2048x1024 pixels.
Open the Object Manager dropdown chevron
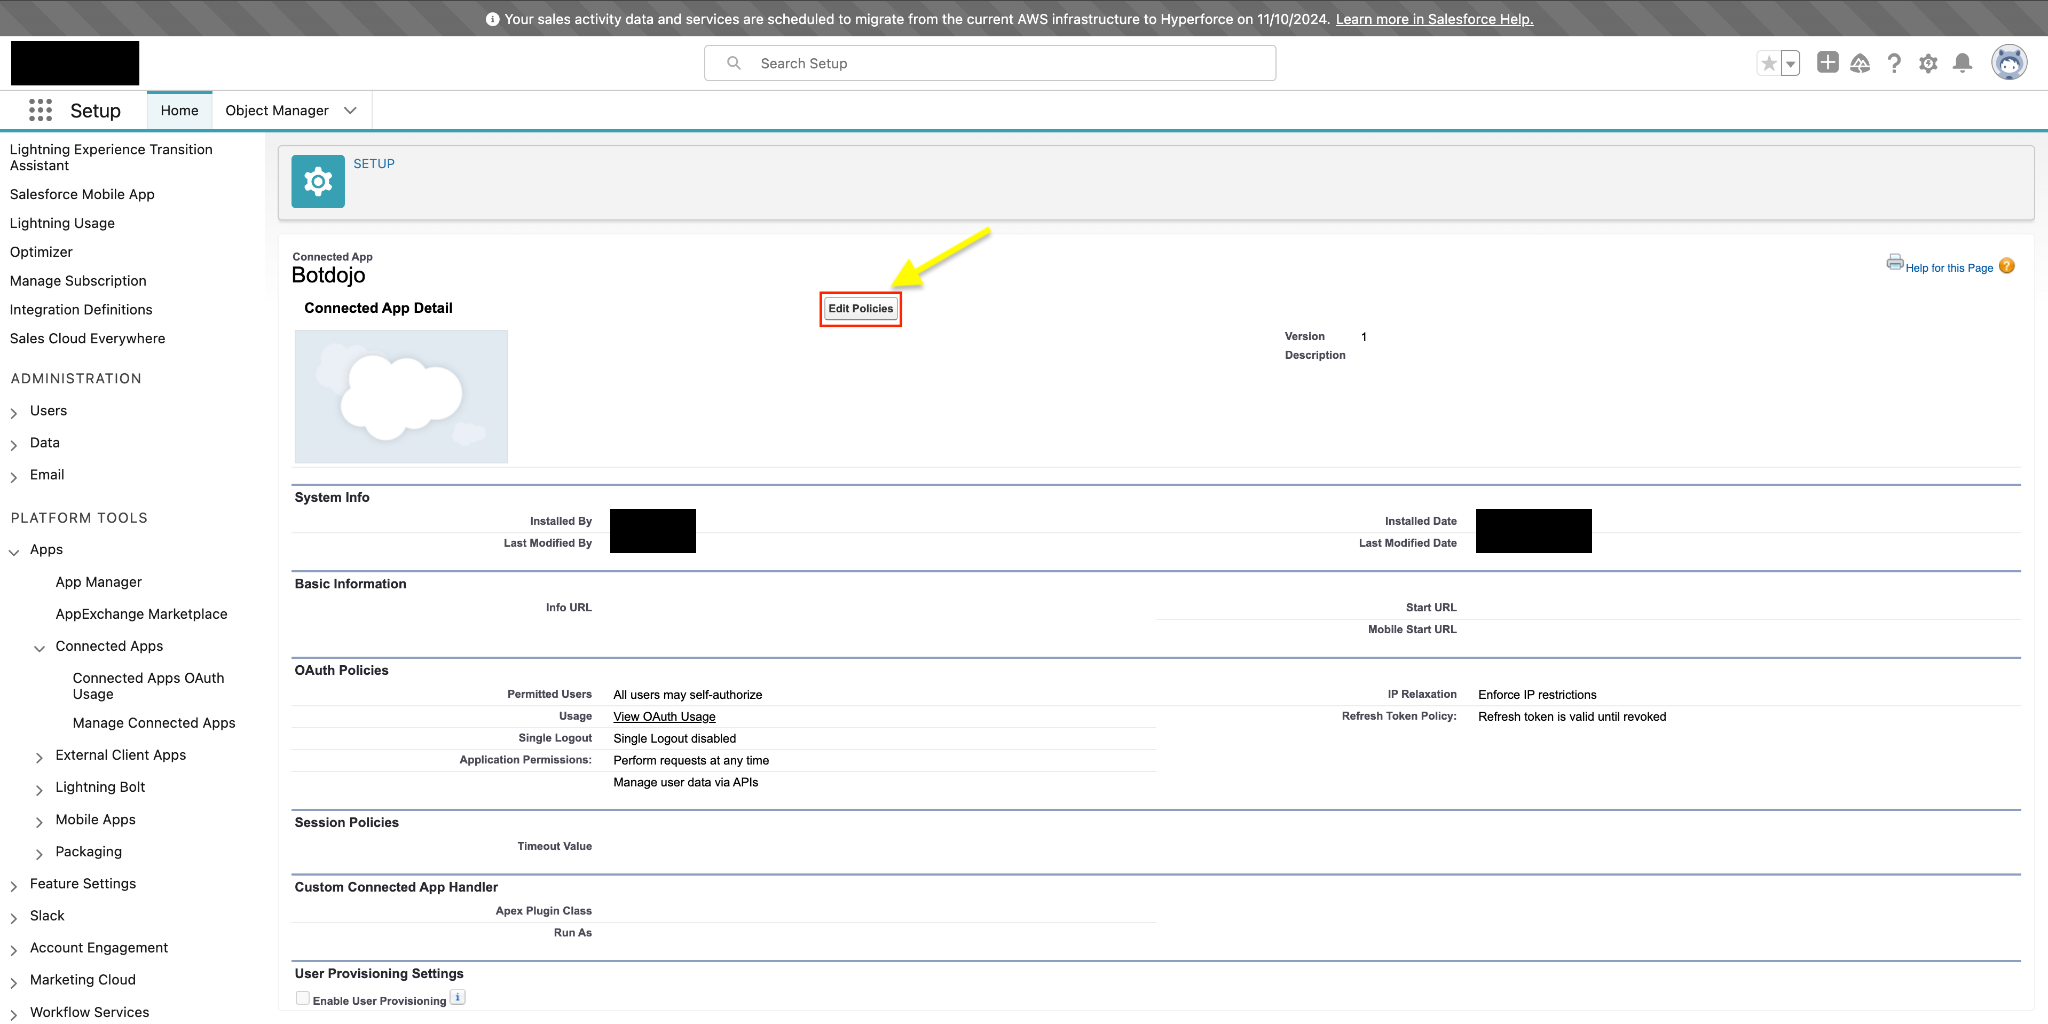350,110
